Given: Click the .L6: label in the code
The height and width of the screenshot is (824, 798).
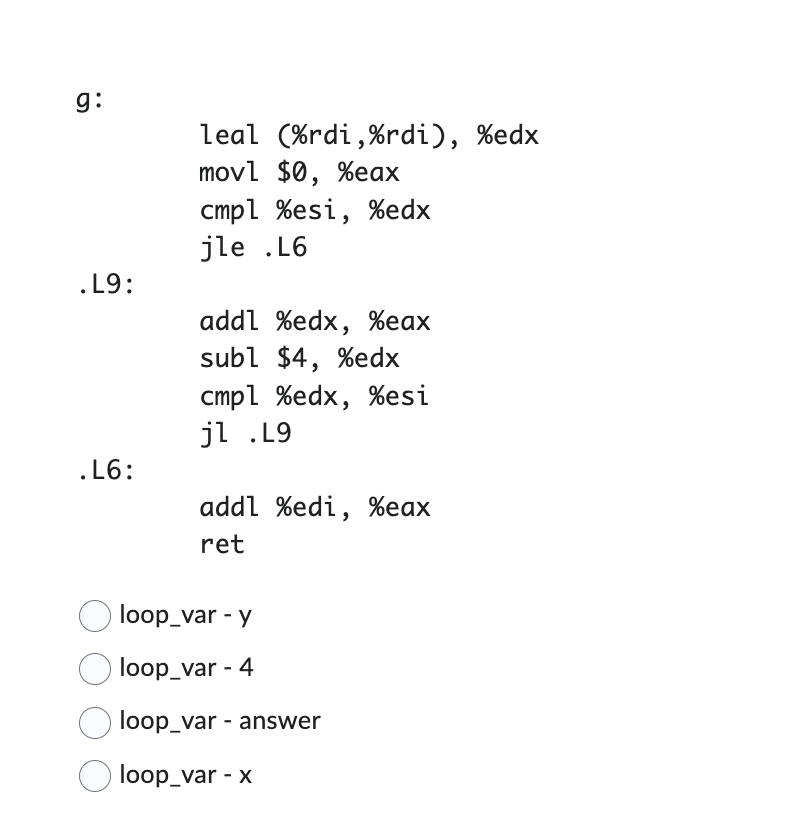Looking at the screenshot, I should pyautogui.click(x=106, y=470).
